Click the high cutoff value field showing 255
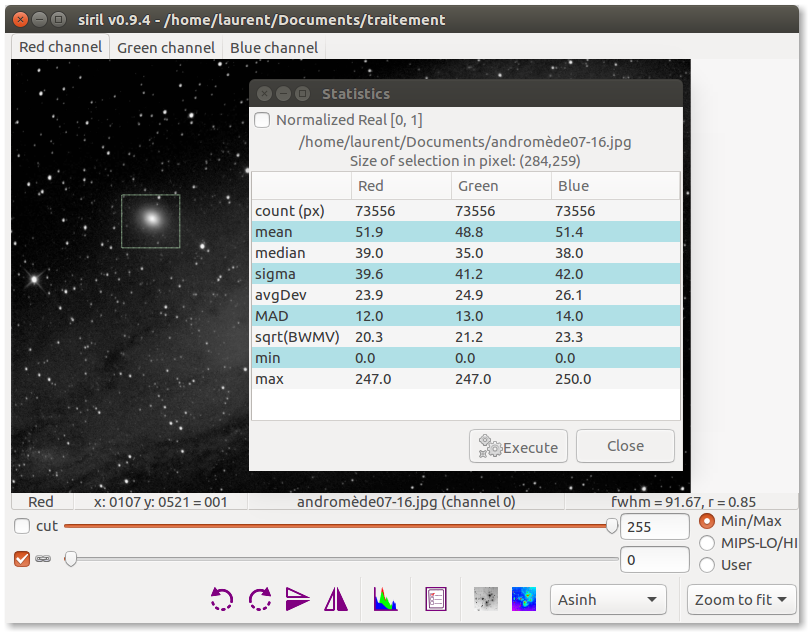 [x=654, y=527]
